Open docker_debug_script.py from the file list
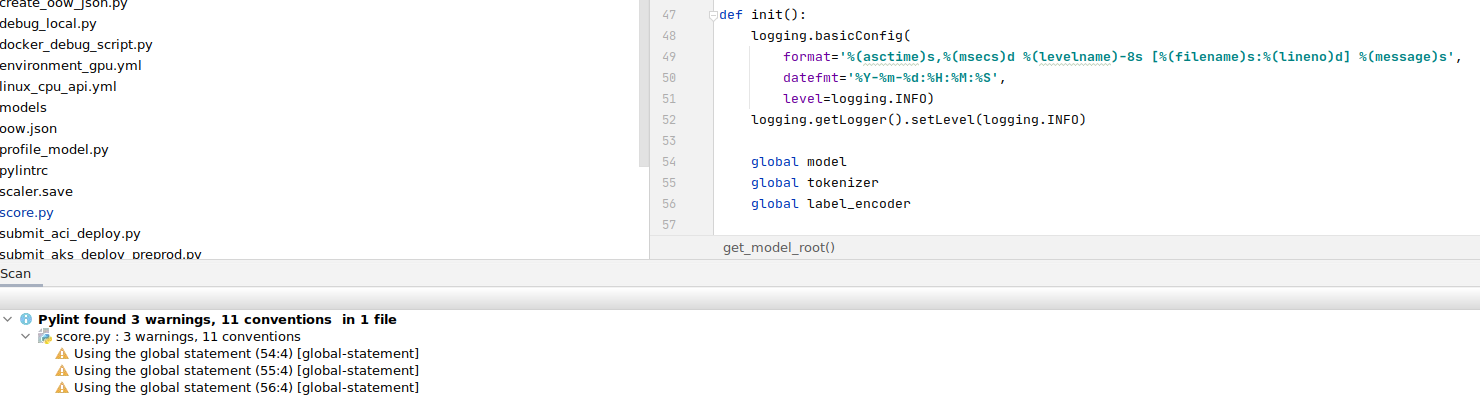 76,44
